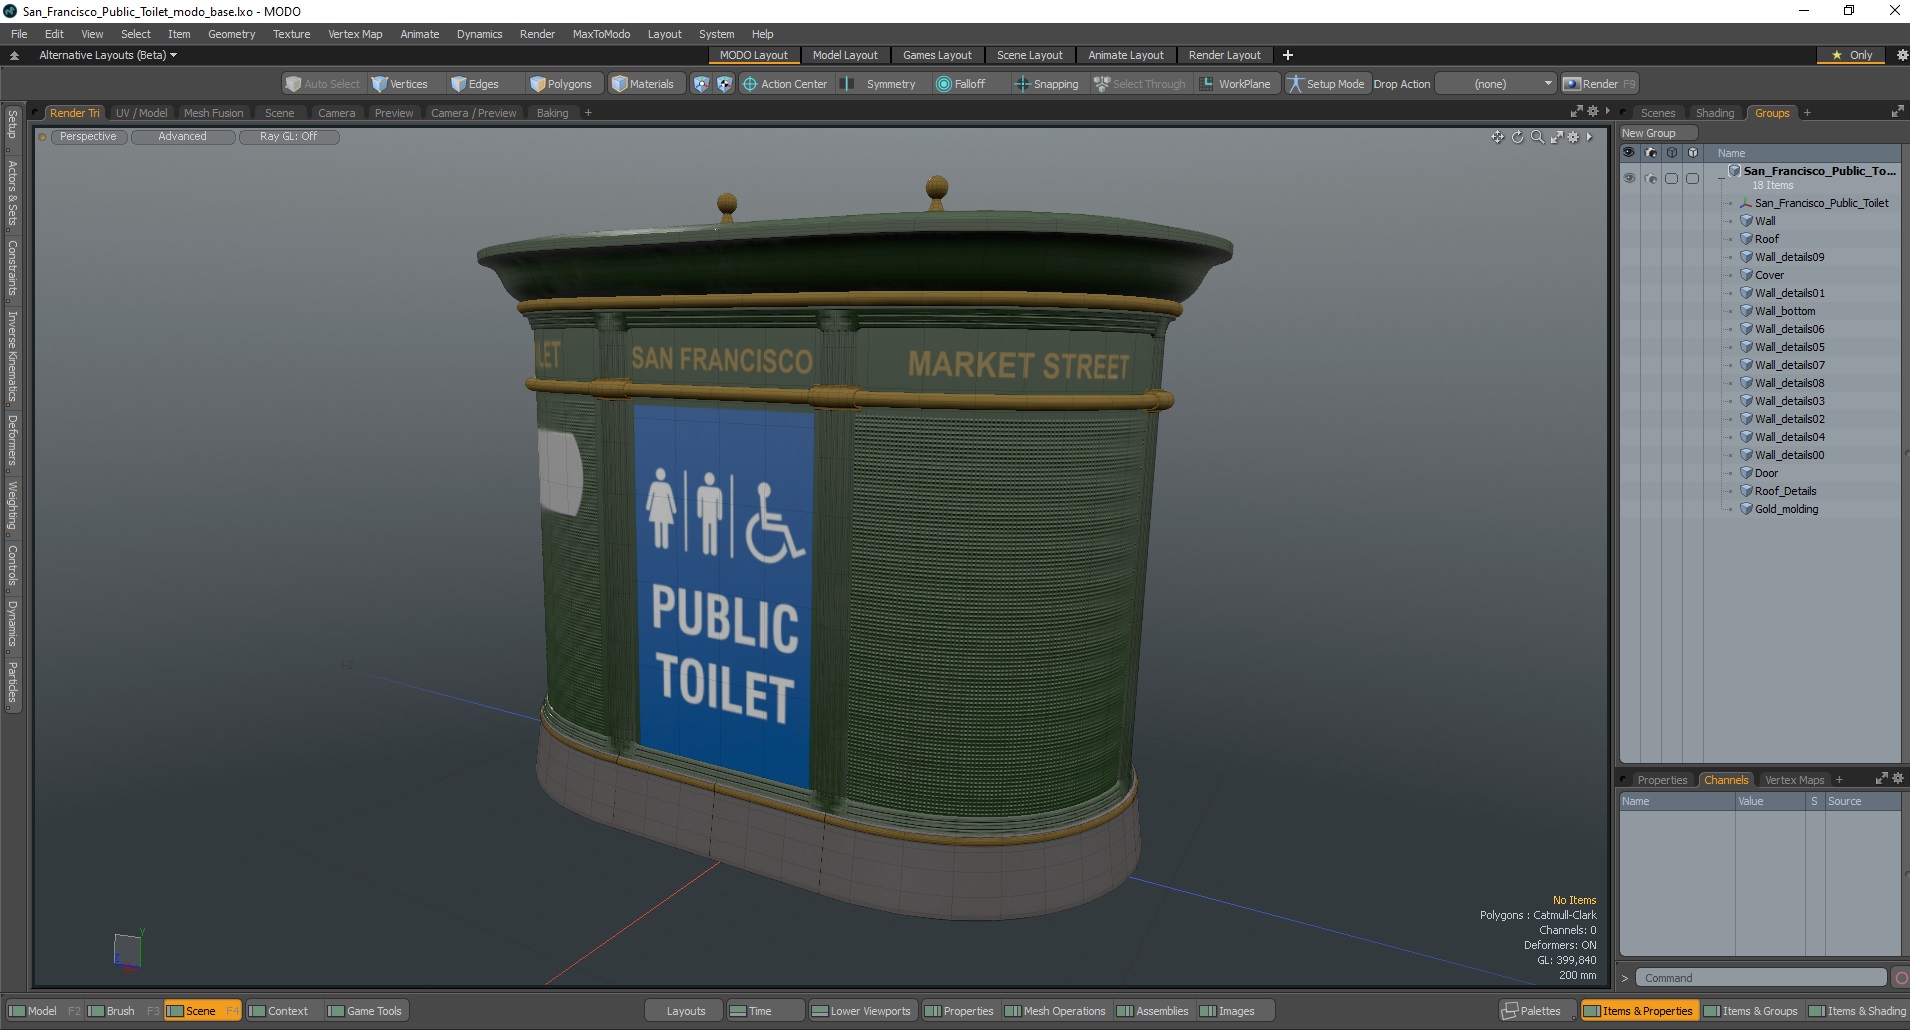This screenshot has height=1030, width=1910.
Task: Click the Action Center tool icon
Action: tap(750, 84)
